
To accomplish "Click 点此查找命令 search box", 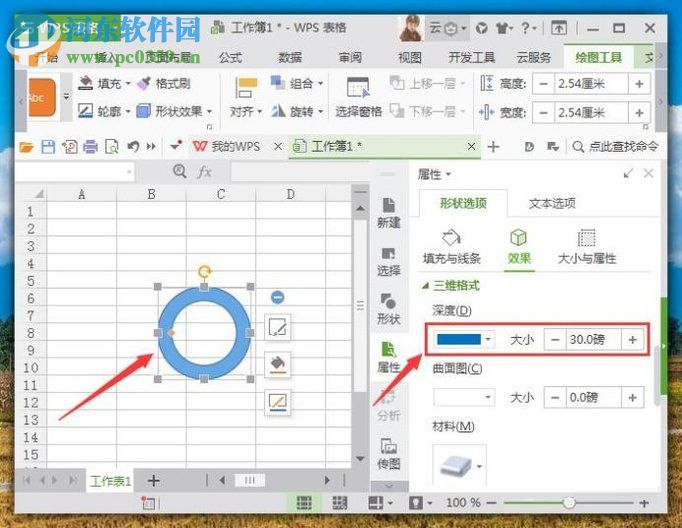I will [x=615, y=147].
